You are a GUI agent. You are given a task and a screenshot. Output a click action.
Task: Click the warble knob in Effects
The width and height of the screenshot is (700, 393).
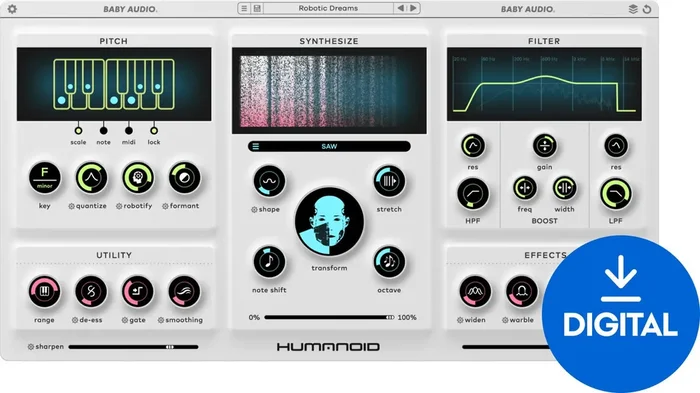coord(522,292)
